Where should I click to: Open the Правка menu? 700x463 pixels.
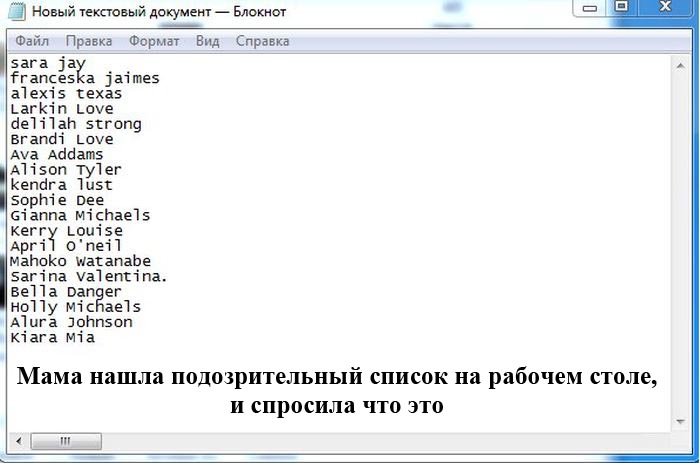pyautogui.click(x=89, y=41)
